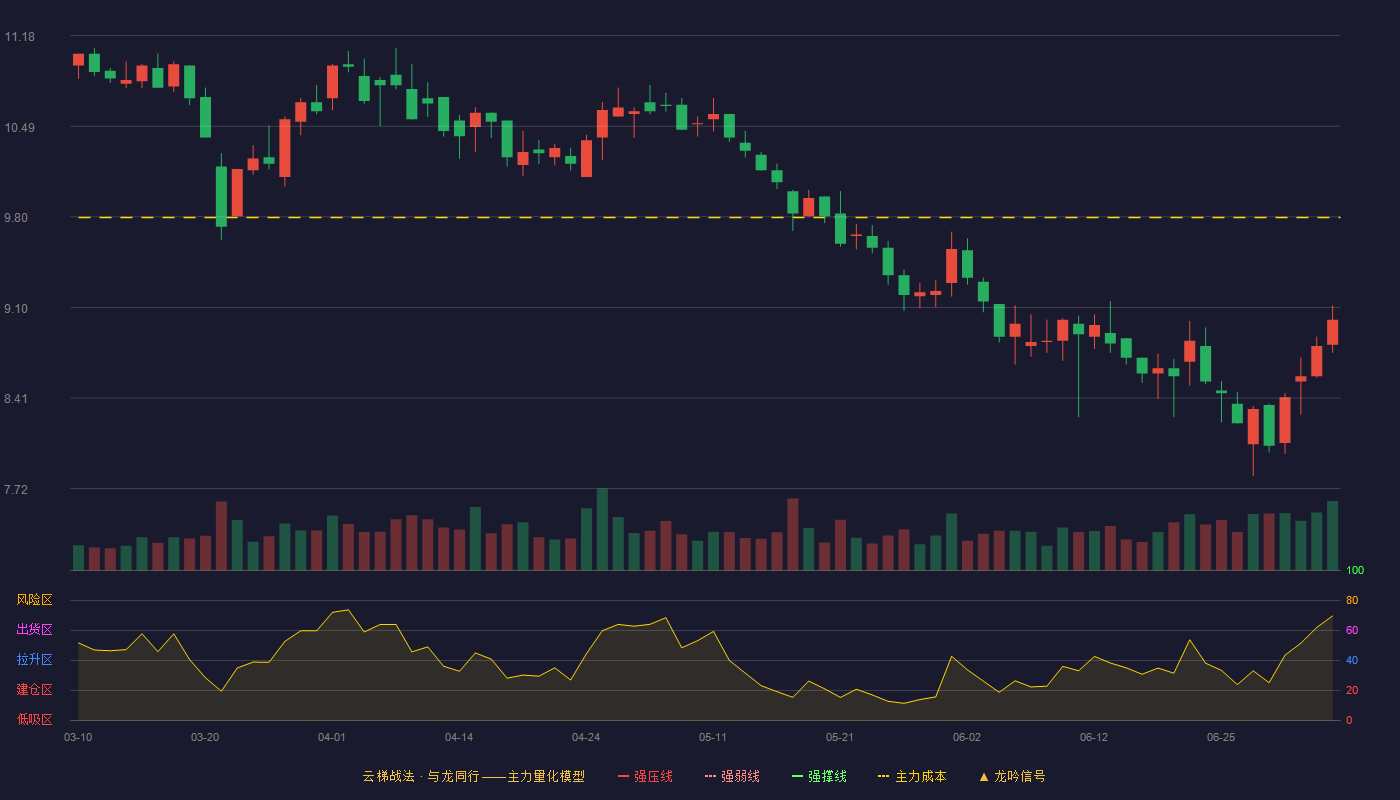This screenshot has height=800, width=1400.
Task: Toggle the 强压线 legend item
Action: coord(645,776)
